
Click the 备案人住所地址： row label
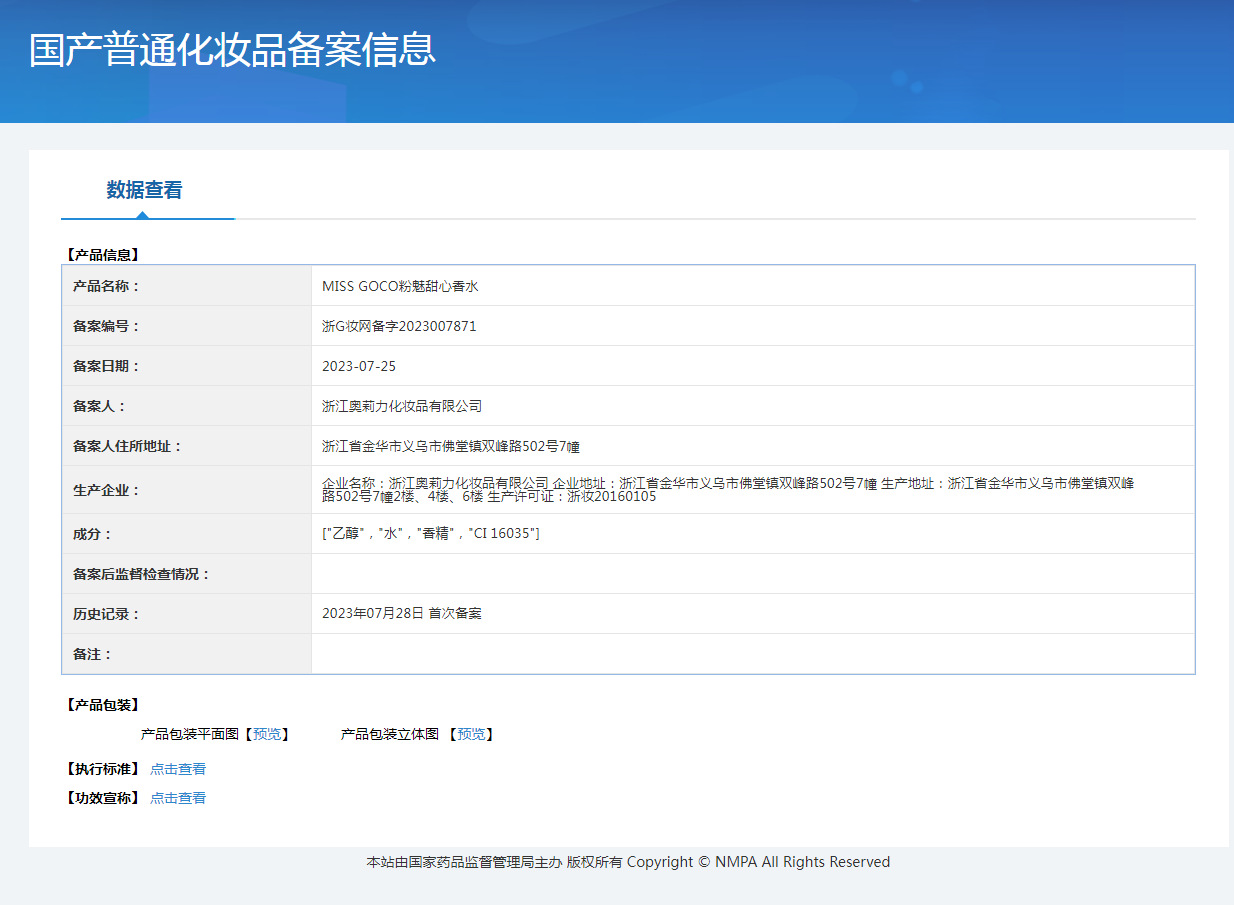128,446
